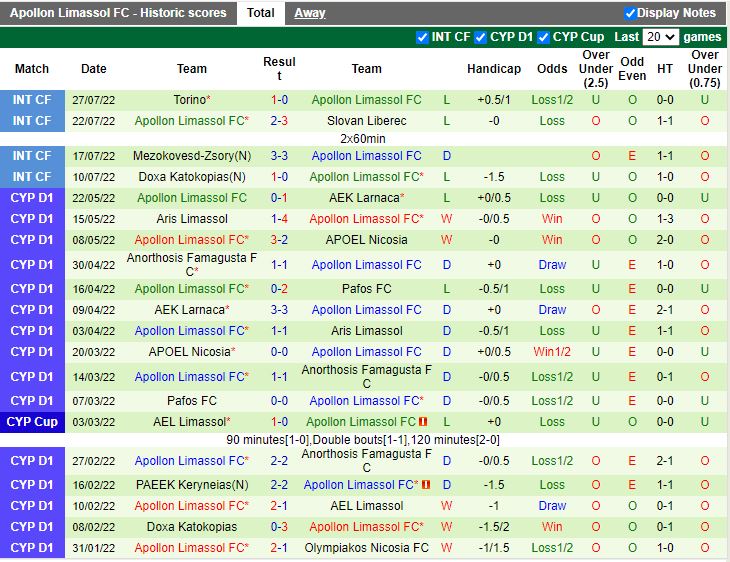Switch to the Total tab
This screenshot has height=562, width=730.
coord(260,13)
